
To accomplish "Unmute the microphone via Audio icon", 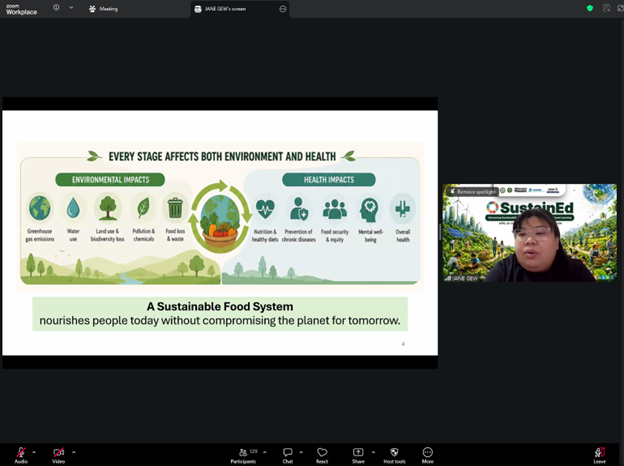I will point(20,452).
